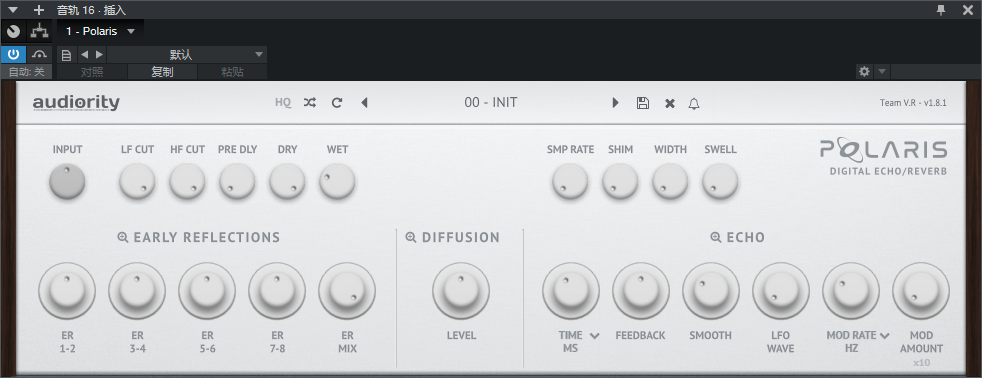This screenshot has height=378, width=982.
Task: Click the Audiority logo
Action: [x=76, y=103]
